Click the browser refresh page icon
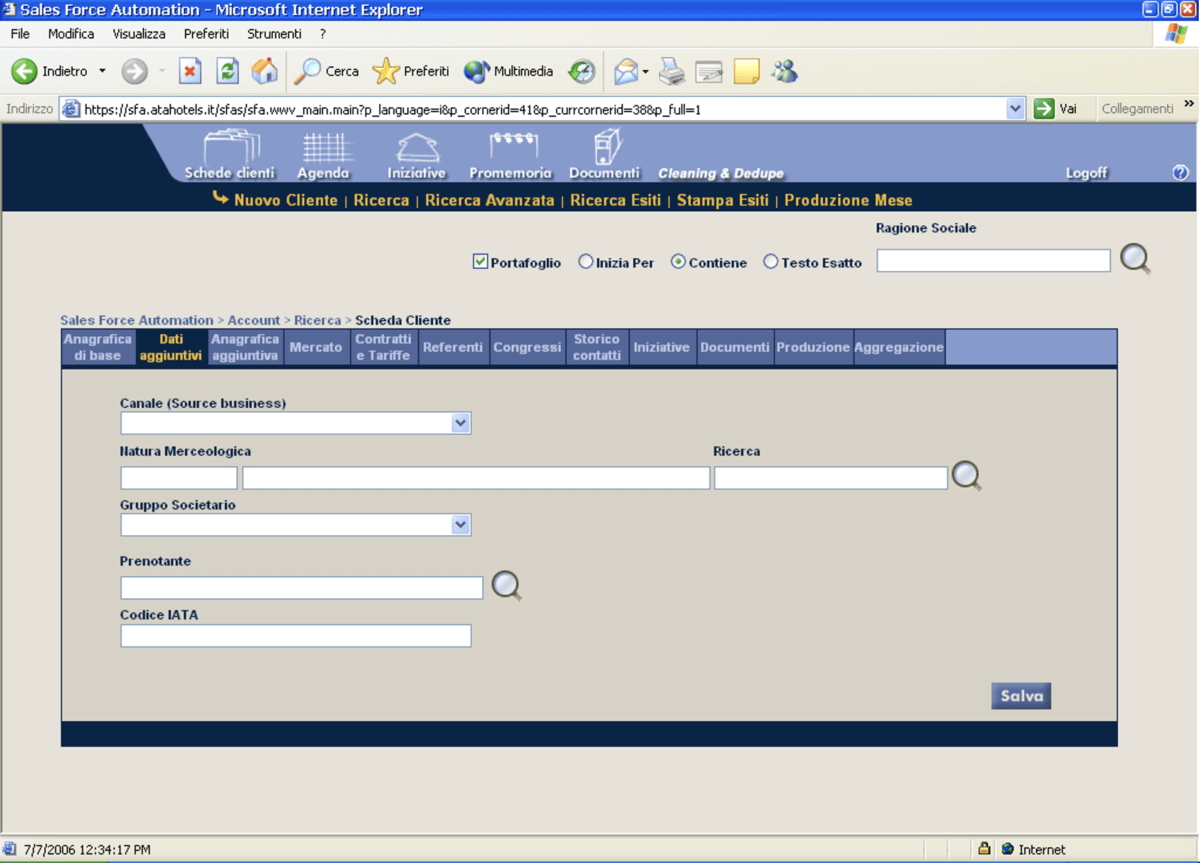Viewport: 1200px width, 863px height. coord(228,71)
